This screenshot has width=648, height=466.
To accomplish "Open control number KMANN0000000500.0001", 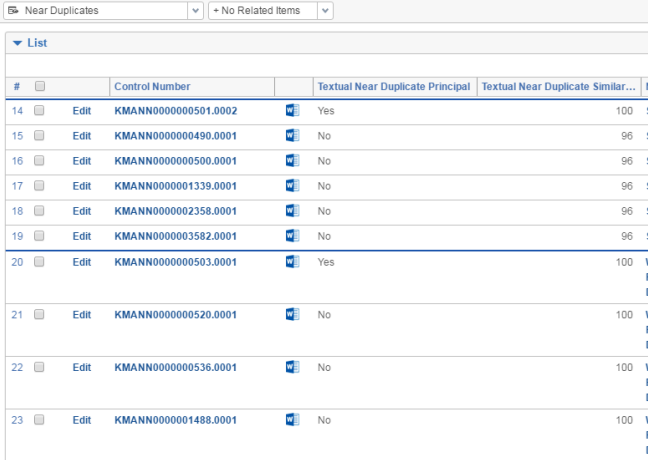I will click(176, 161).
